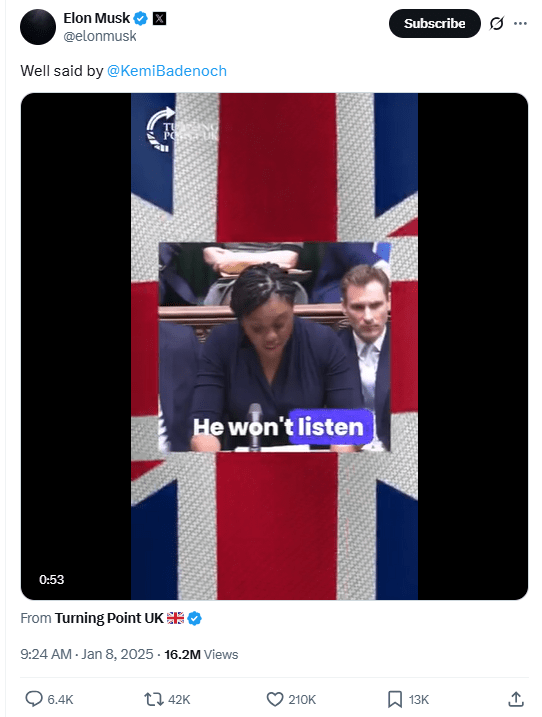Click the Grok slashed-circle icon
Viewport: 542px width, 717px height.
496,23
